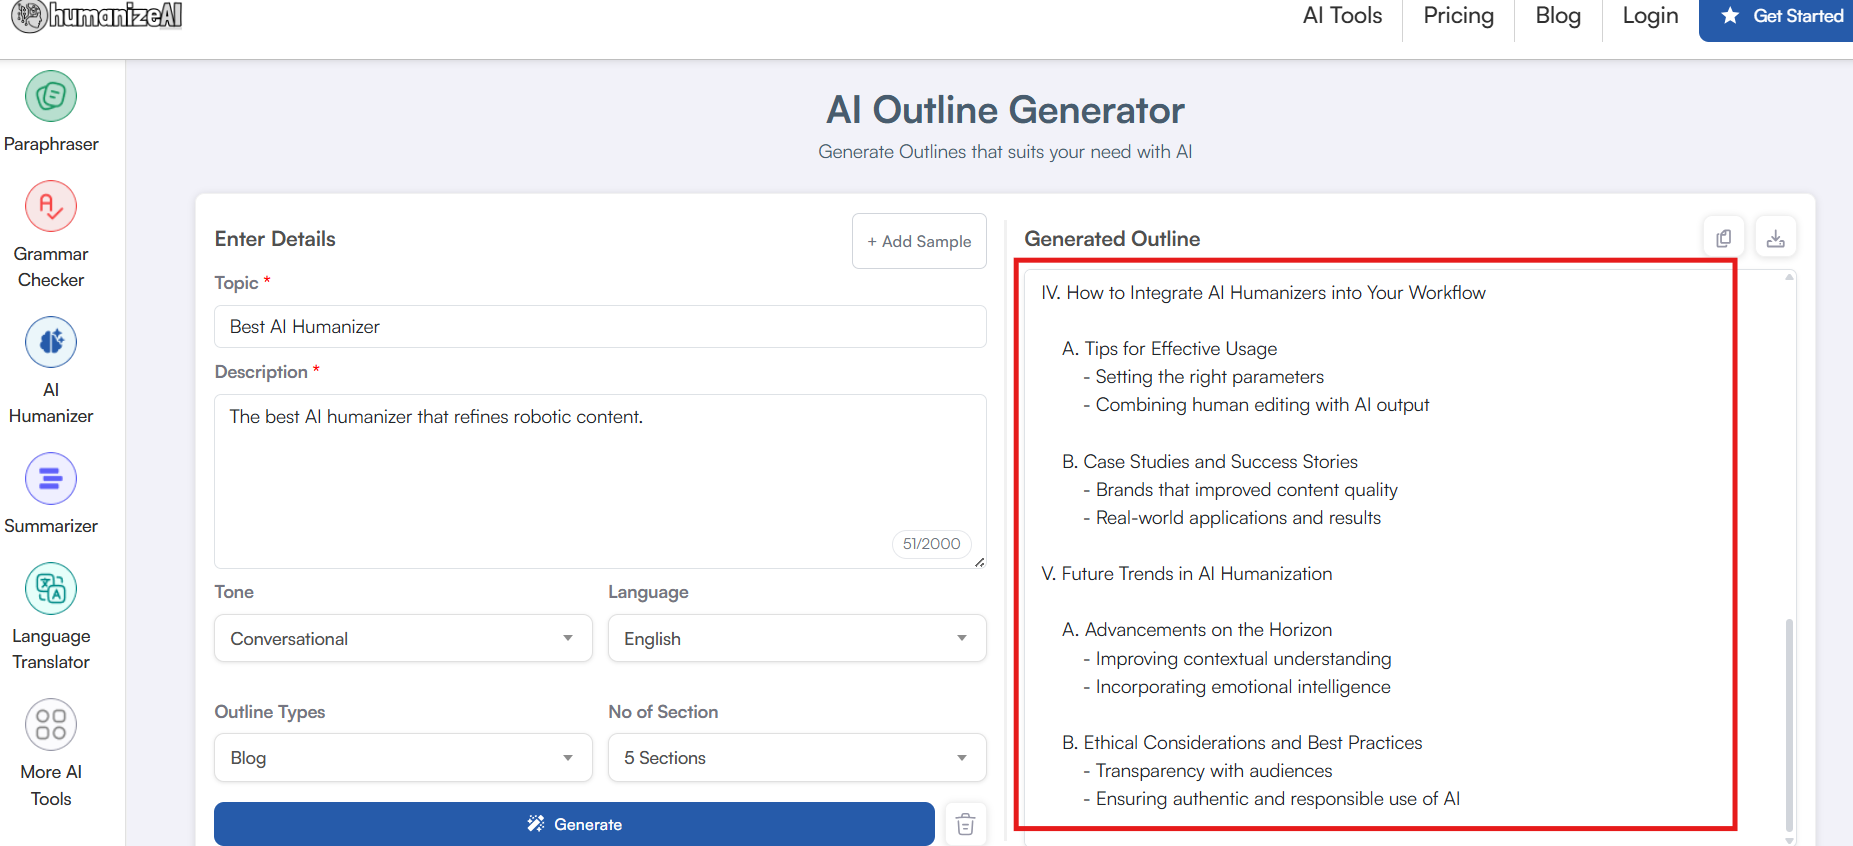Open the Grammar Checker icon
Viewport: 1853px width, 846px height.
[x=51, y=207]
